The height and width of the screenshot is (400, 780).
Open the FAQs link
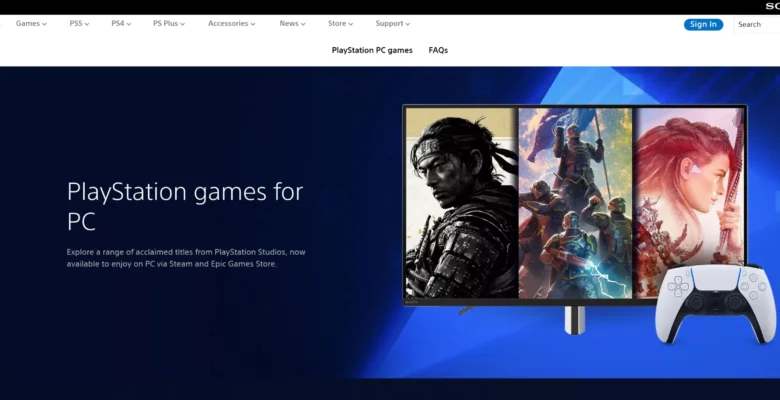tap(438, 50)
